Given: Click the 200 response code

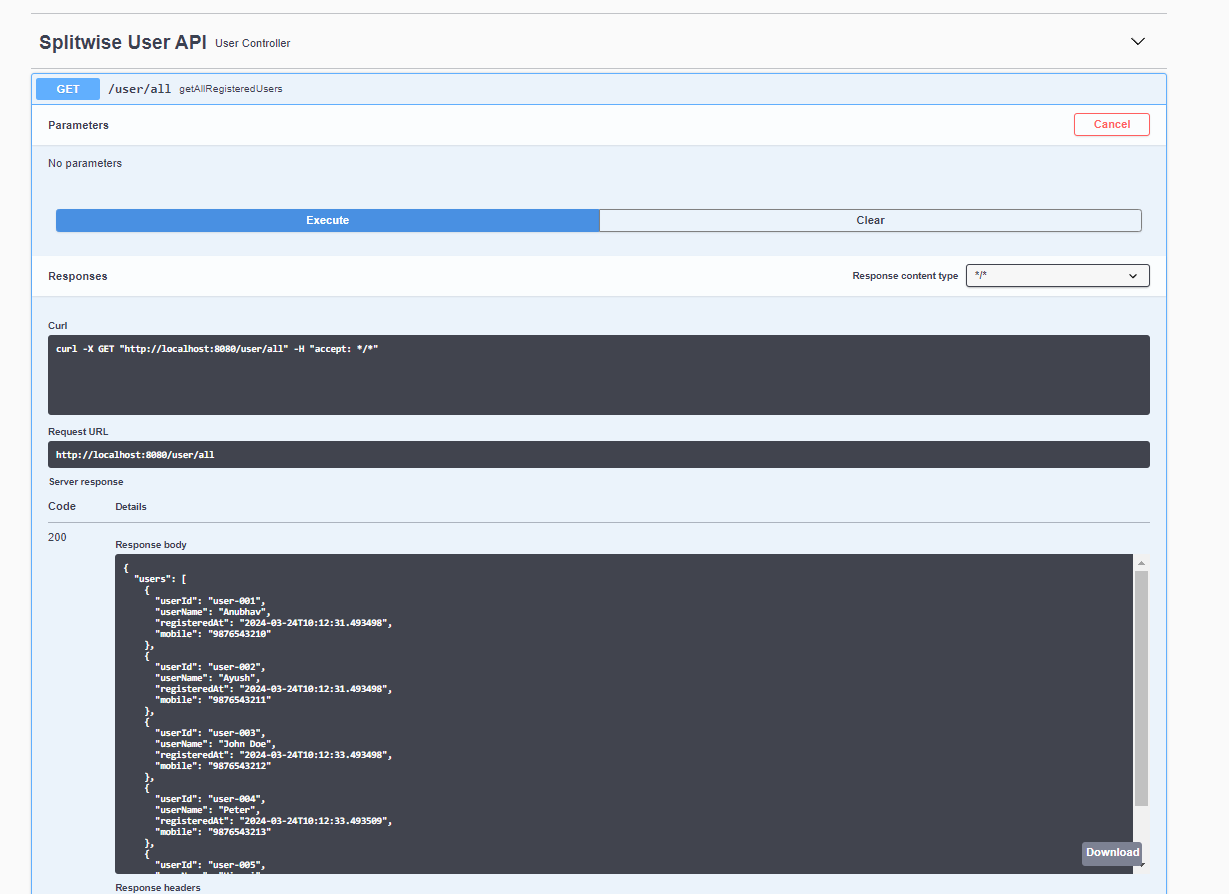Looking at the screenshot, I should 57,538.
